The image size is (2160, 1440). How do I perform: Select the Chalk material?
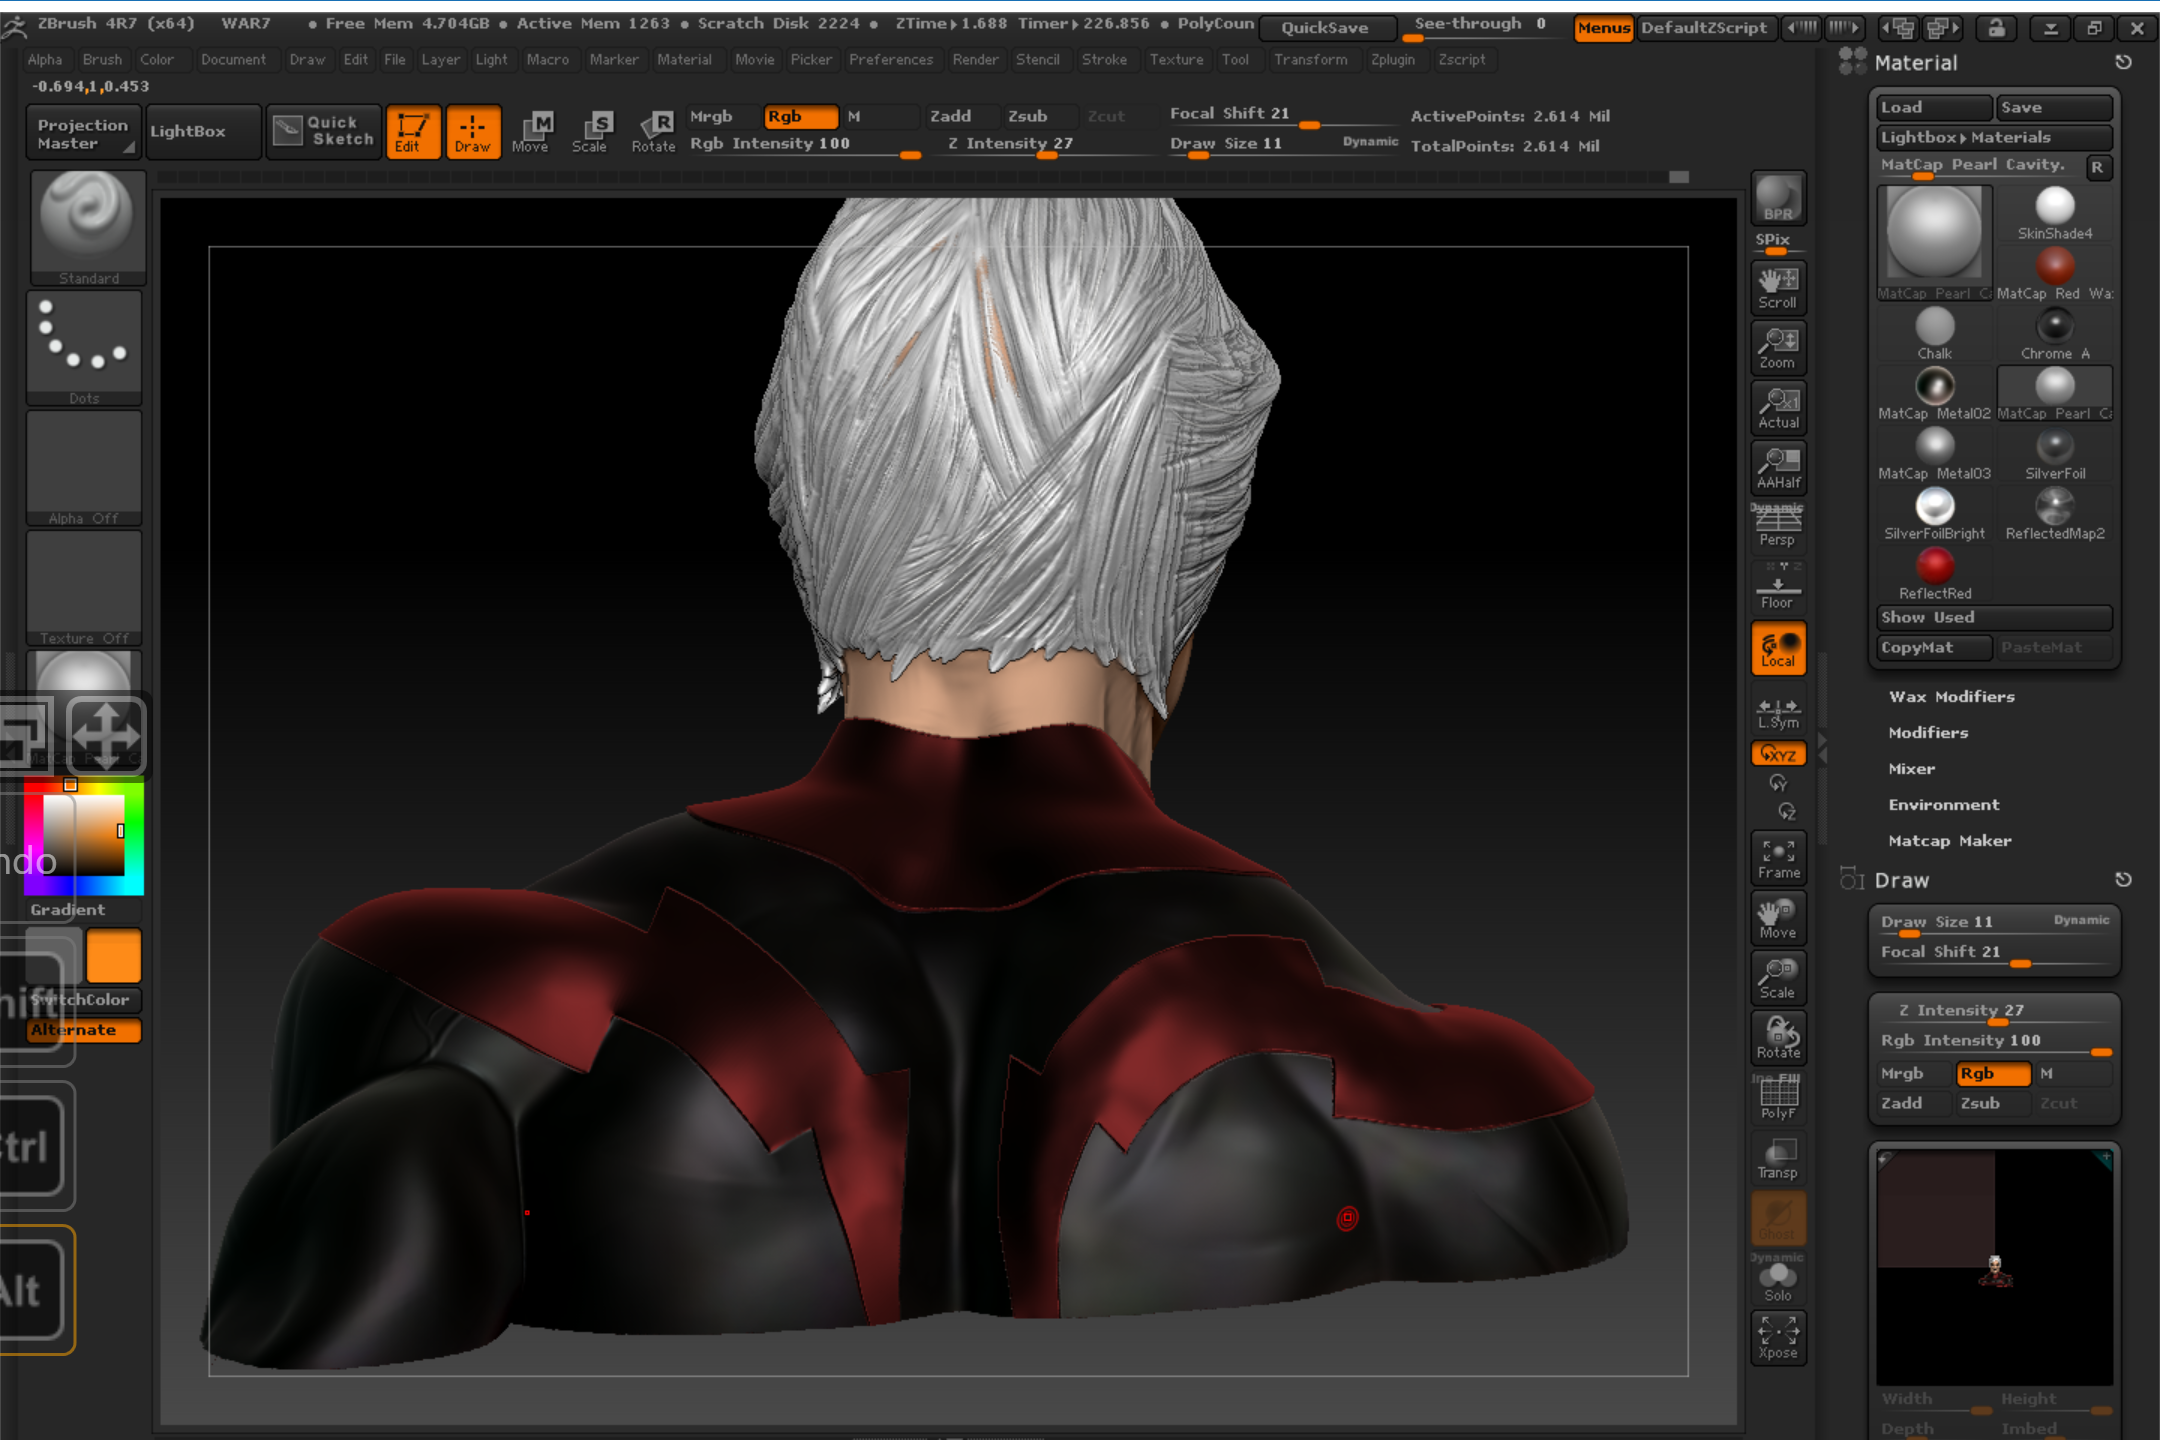pos(1934,333)
